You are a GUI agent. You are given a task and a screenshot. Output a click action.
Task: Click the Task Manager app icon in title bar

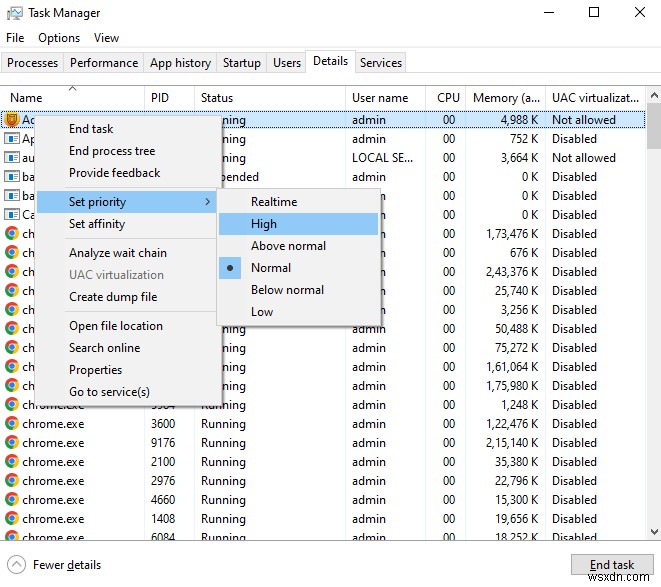tap(14, 13)
